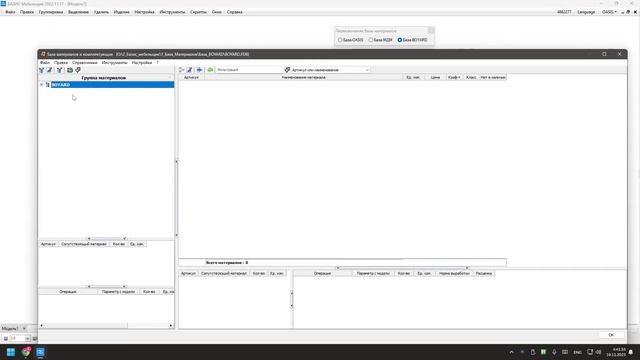This screenshot has height=360, width=640.
Task: Close the database switching floating panel
Action: (431, 31)
